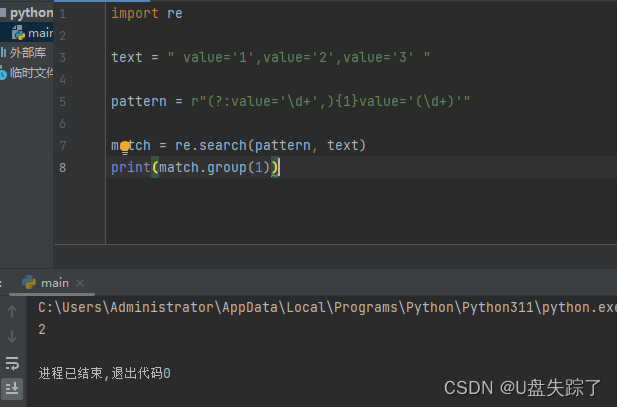Open the python project folder node
Screen dimensions: 617x407
[x=27, y=13]
